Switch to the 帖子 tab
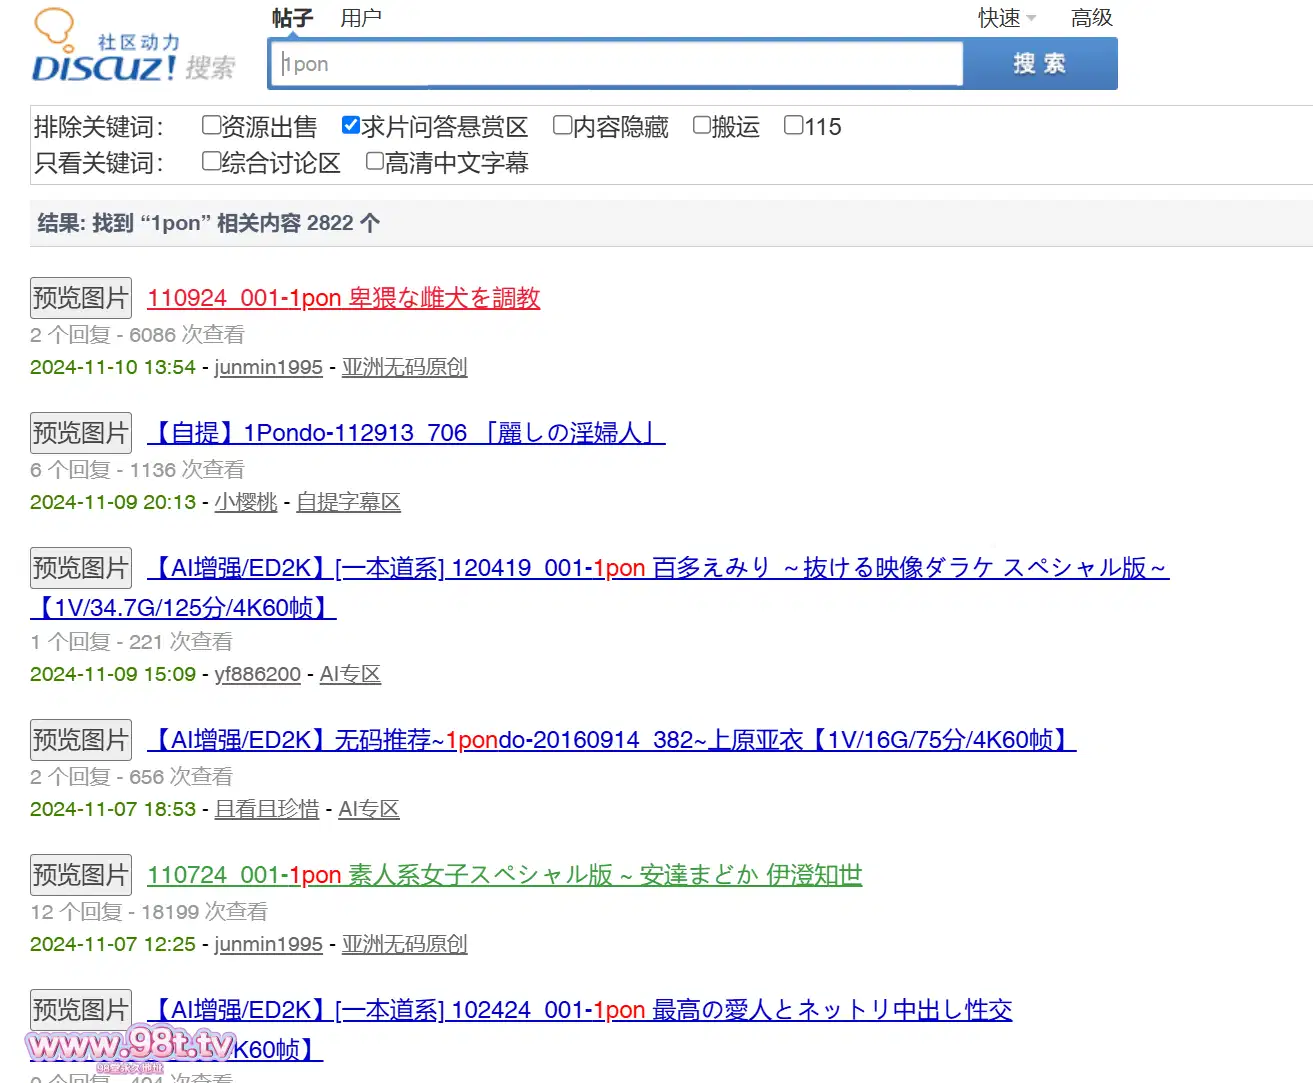Viewport: 1313px width, 1083px height. pos(292,18)
